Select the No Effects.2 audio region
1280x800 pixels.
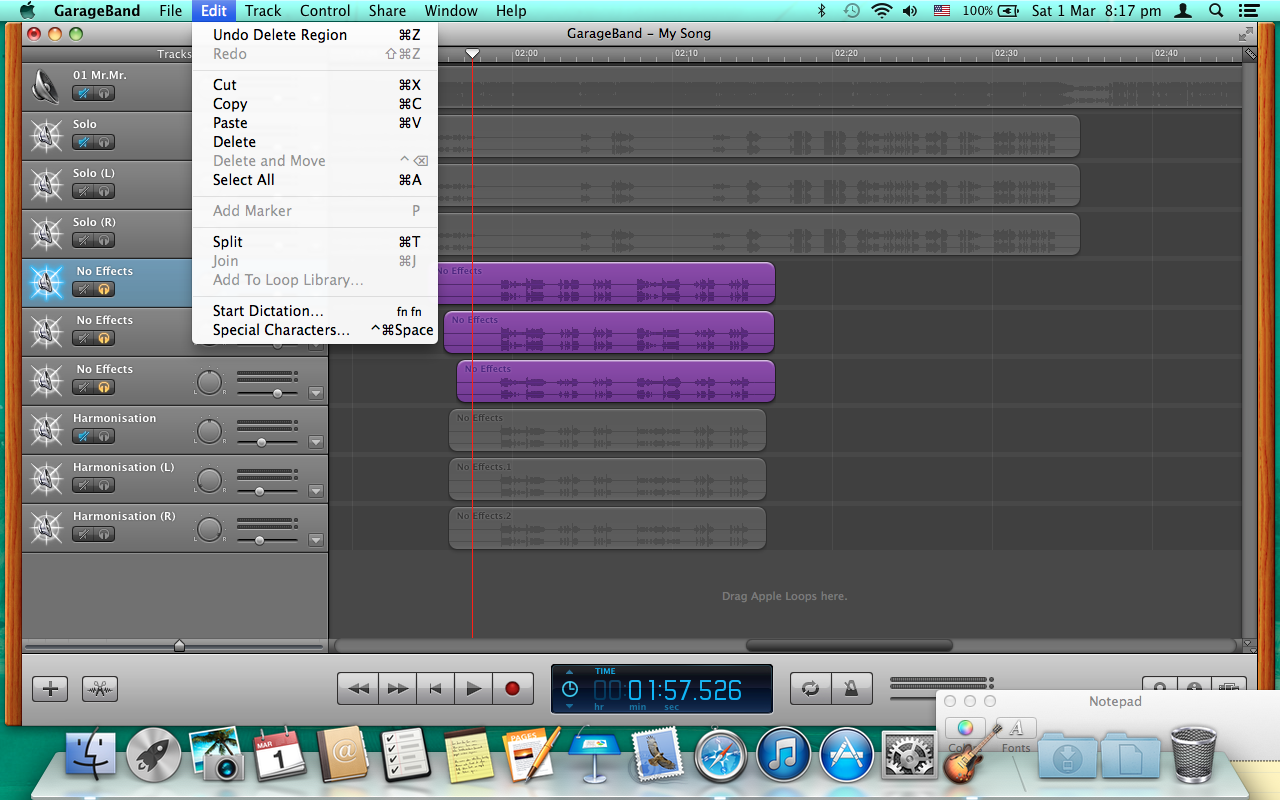(607, 528)
